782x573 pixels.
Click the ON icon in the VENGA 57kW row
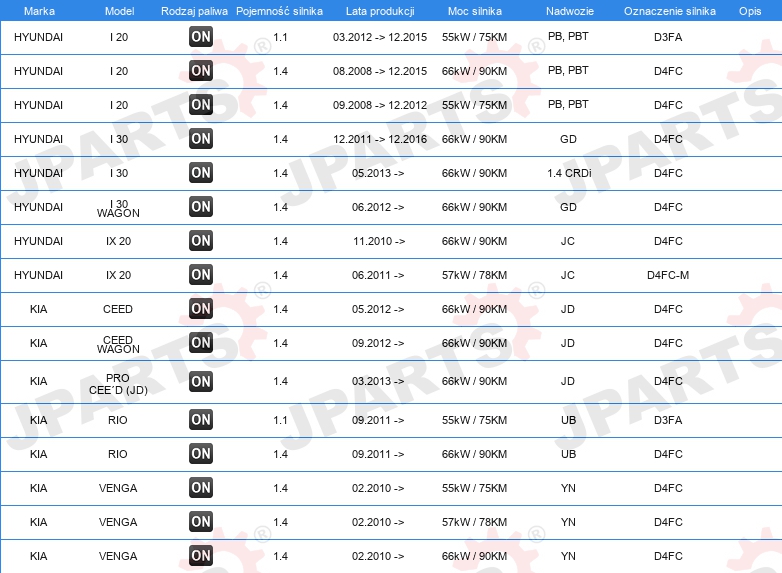pyautogui.click(x=200, y=522)
